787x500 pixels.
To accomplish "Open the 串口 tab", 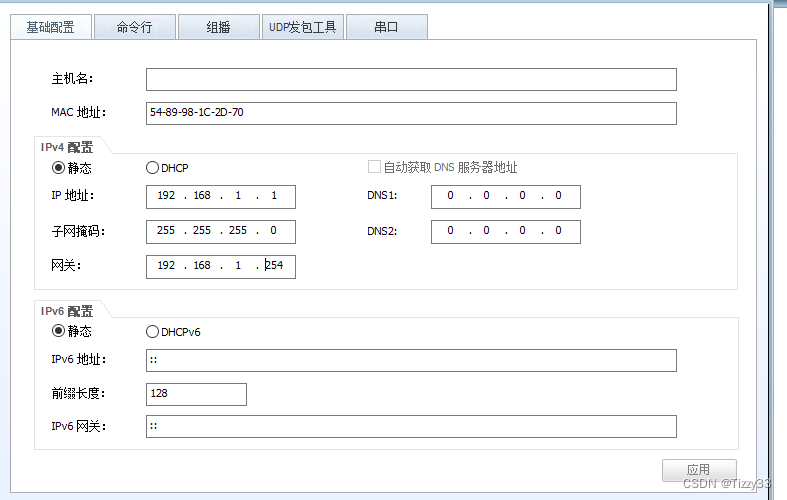I will pyautogui.click(x=386, y=27).
